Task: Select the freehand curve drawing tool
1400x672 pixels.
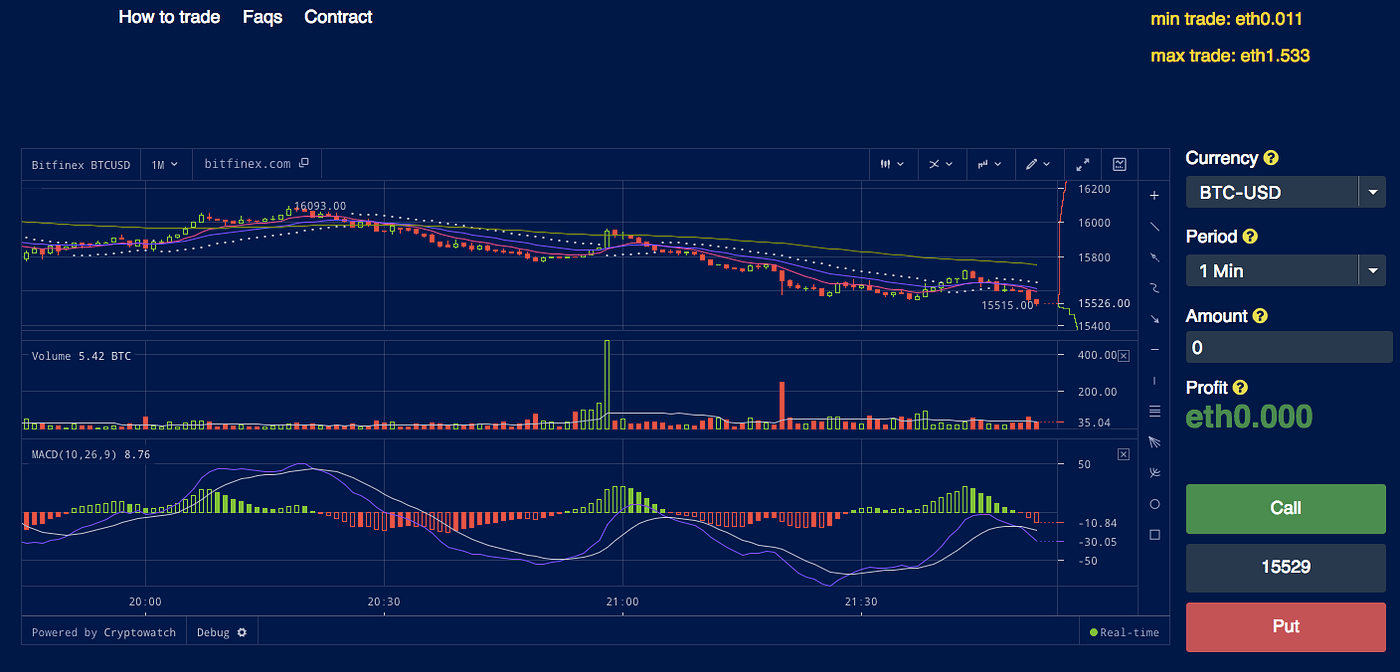Action: pyautogui.click(x=1154, y=288)
